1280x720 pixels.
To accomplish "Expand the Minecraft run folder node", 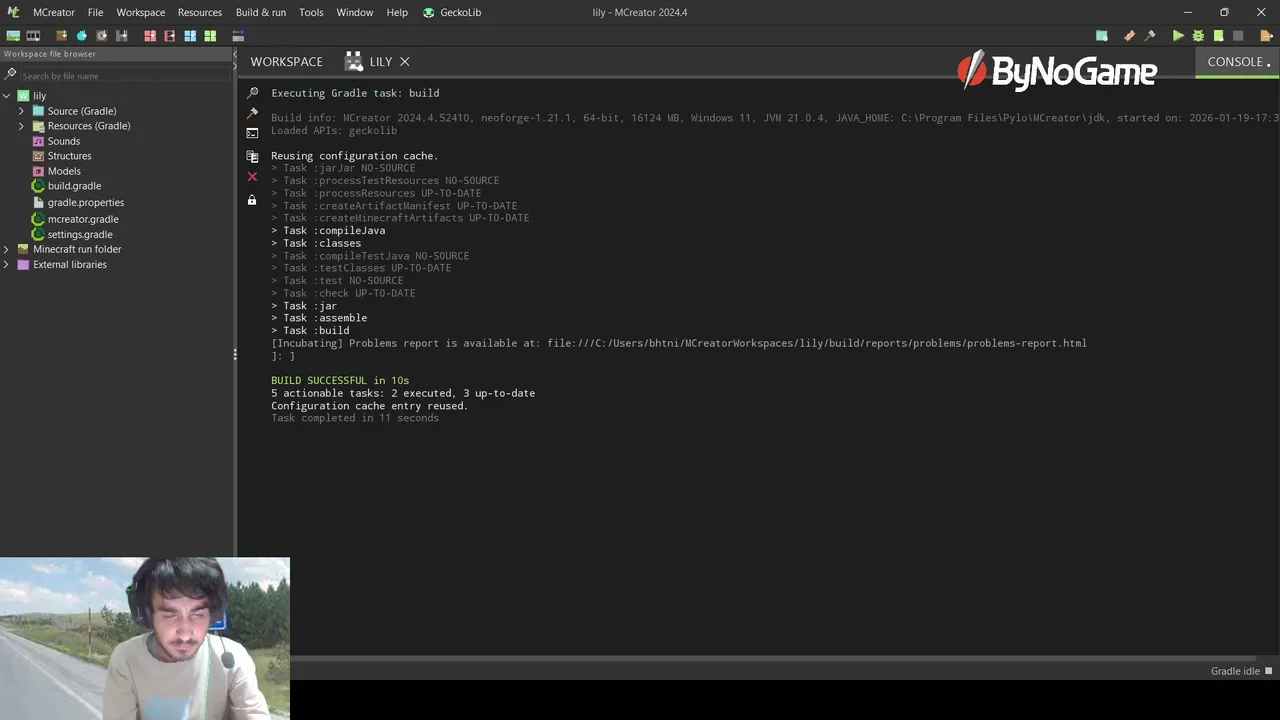I will point(7,249).
